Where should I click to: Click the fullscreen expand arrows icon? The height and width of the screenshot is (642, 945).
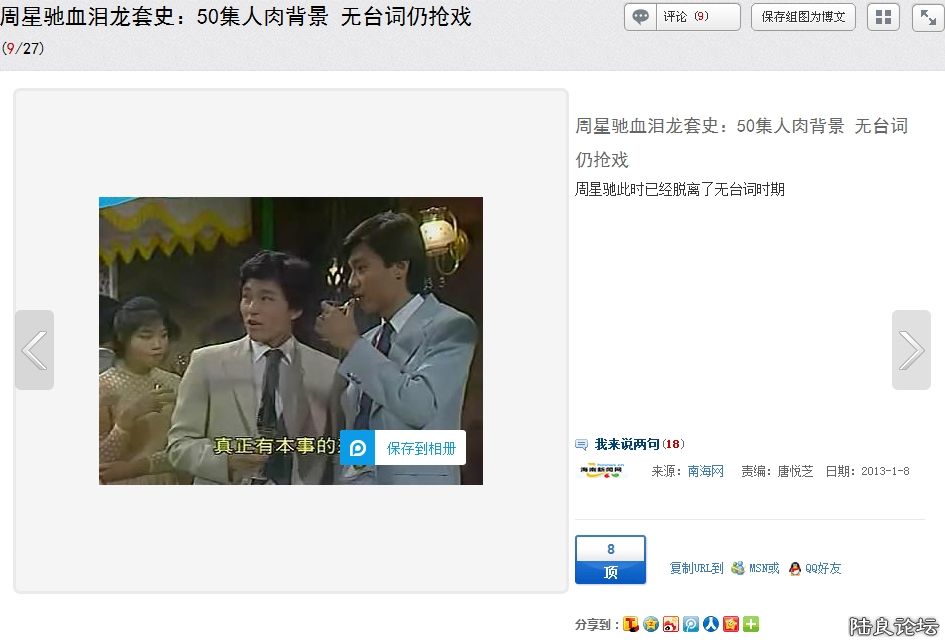[x=927, y=17]
